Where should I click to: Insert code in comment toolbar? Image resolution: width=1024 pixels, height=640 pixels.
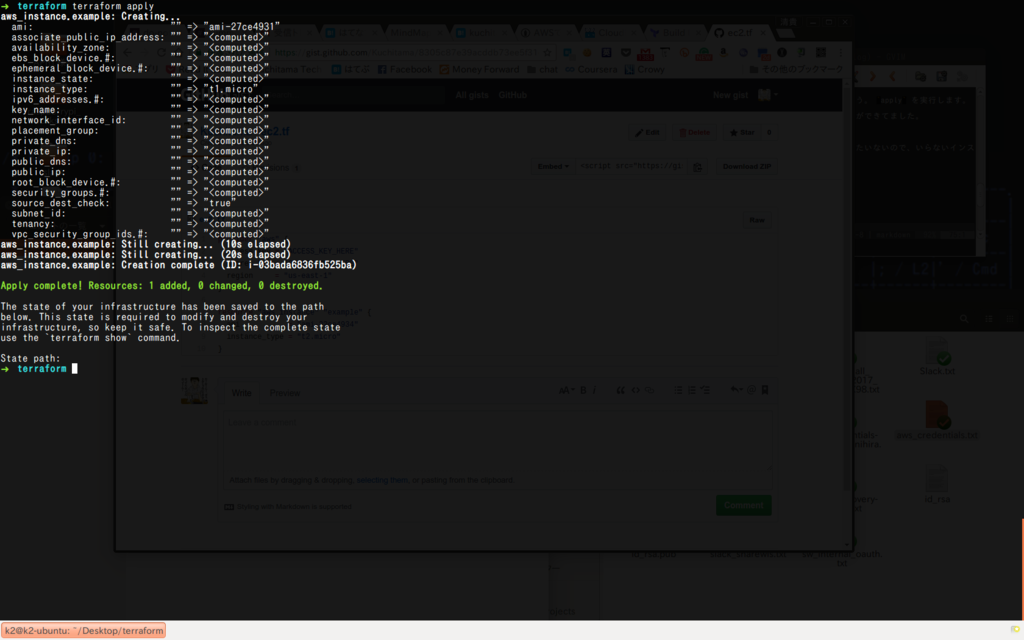coord(635,391)
